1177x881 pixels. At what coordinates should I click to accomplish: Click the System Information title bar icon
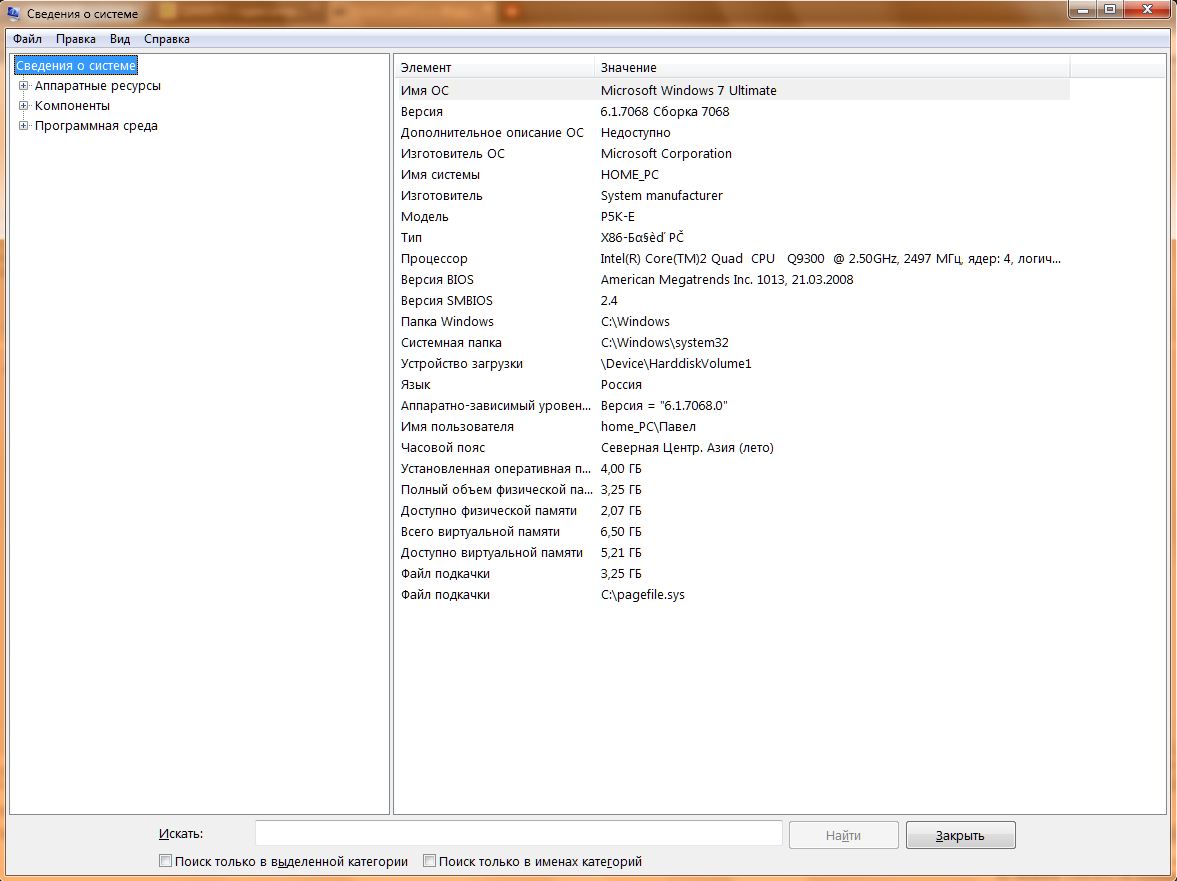pos(13,13)
